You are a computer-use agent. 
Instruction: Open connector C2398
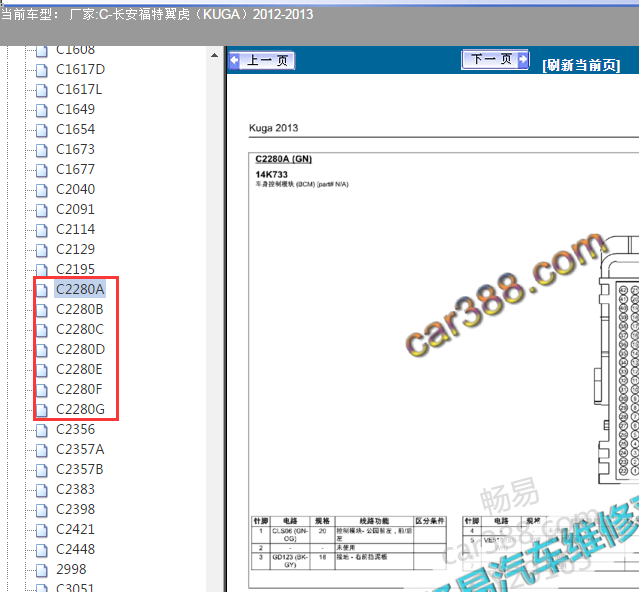[75, 509]
